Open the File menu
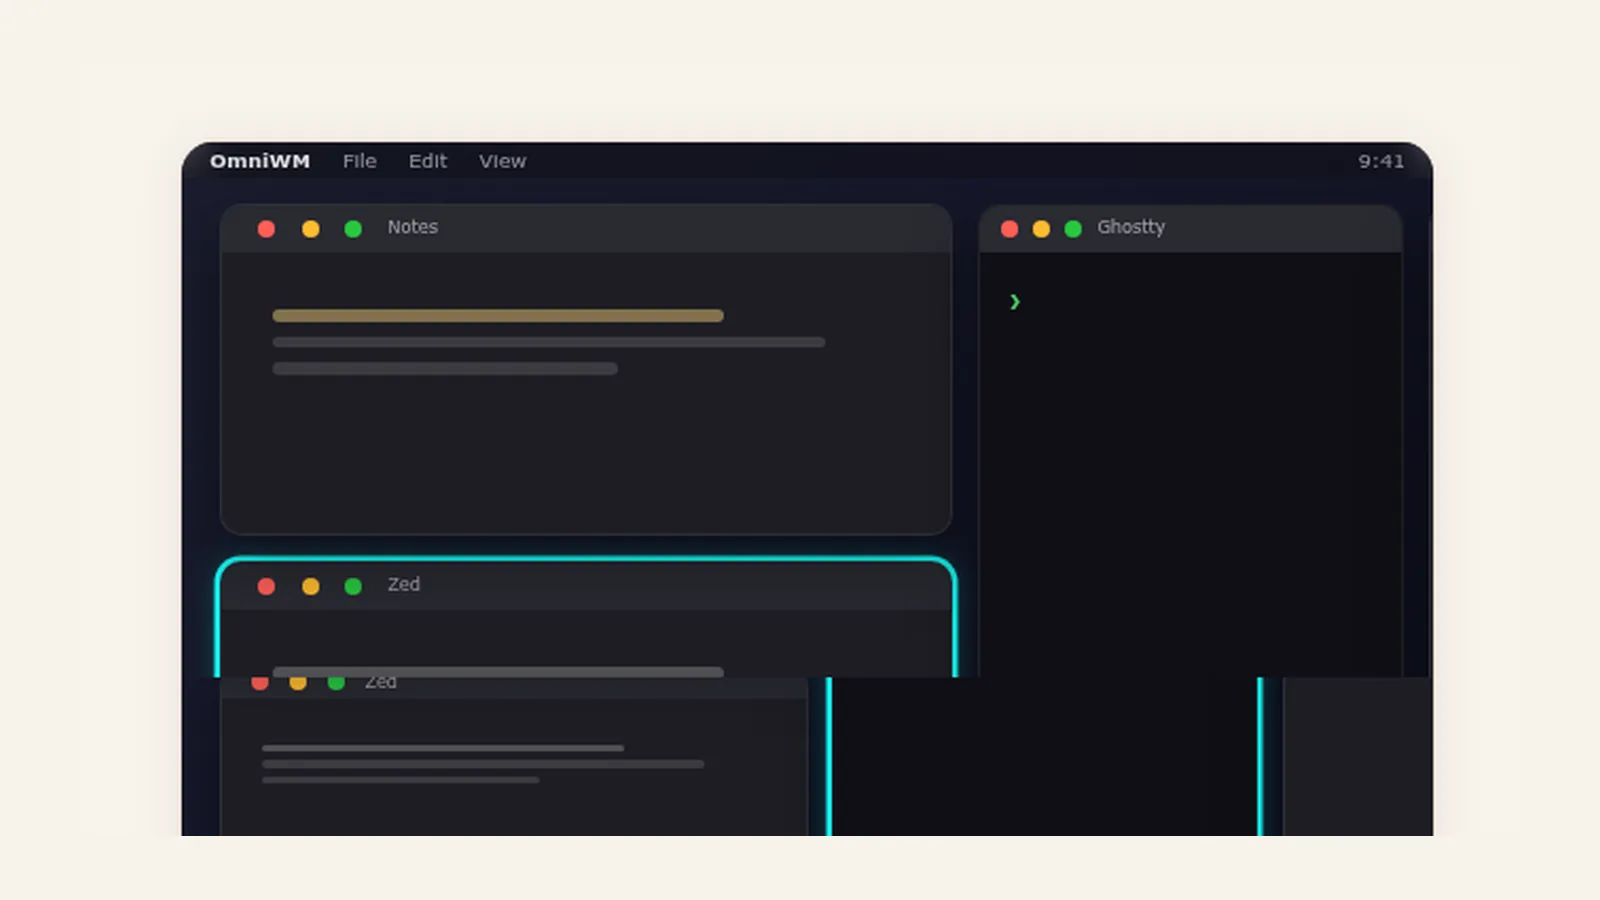 [x=359, y=161]
